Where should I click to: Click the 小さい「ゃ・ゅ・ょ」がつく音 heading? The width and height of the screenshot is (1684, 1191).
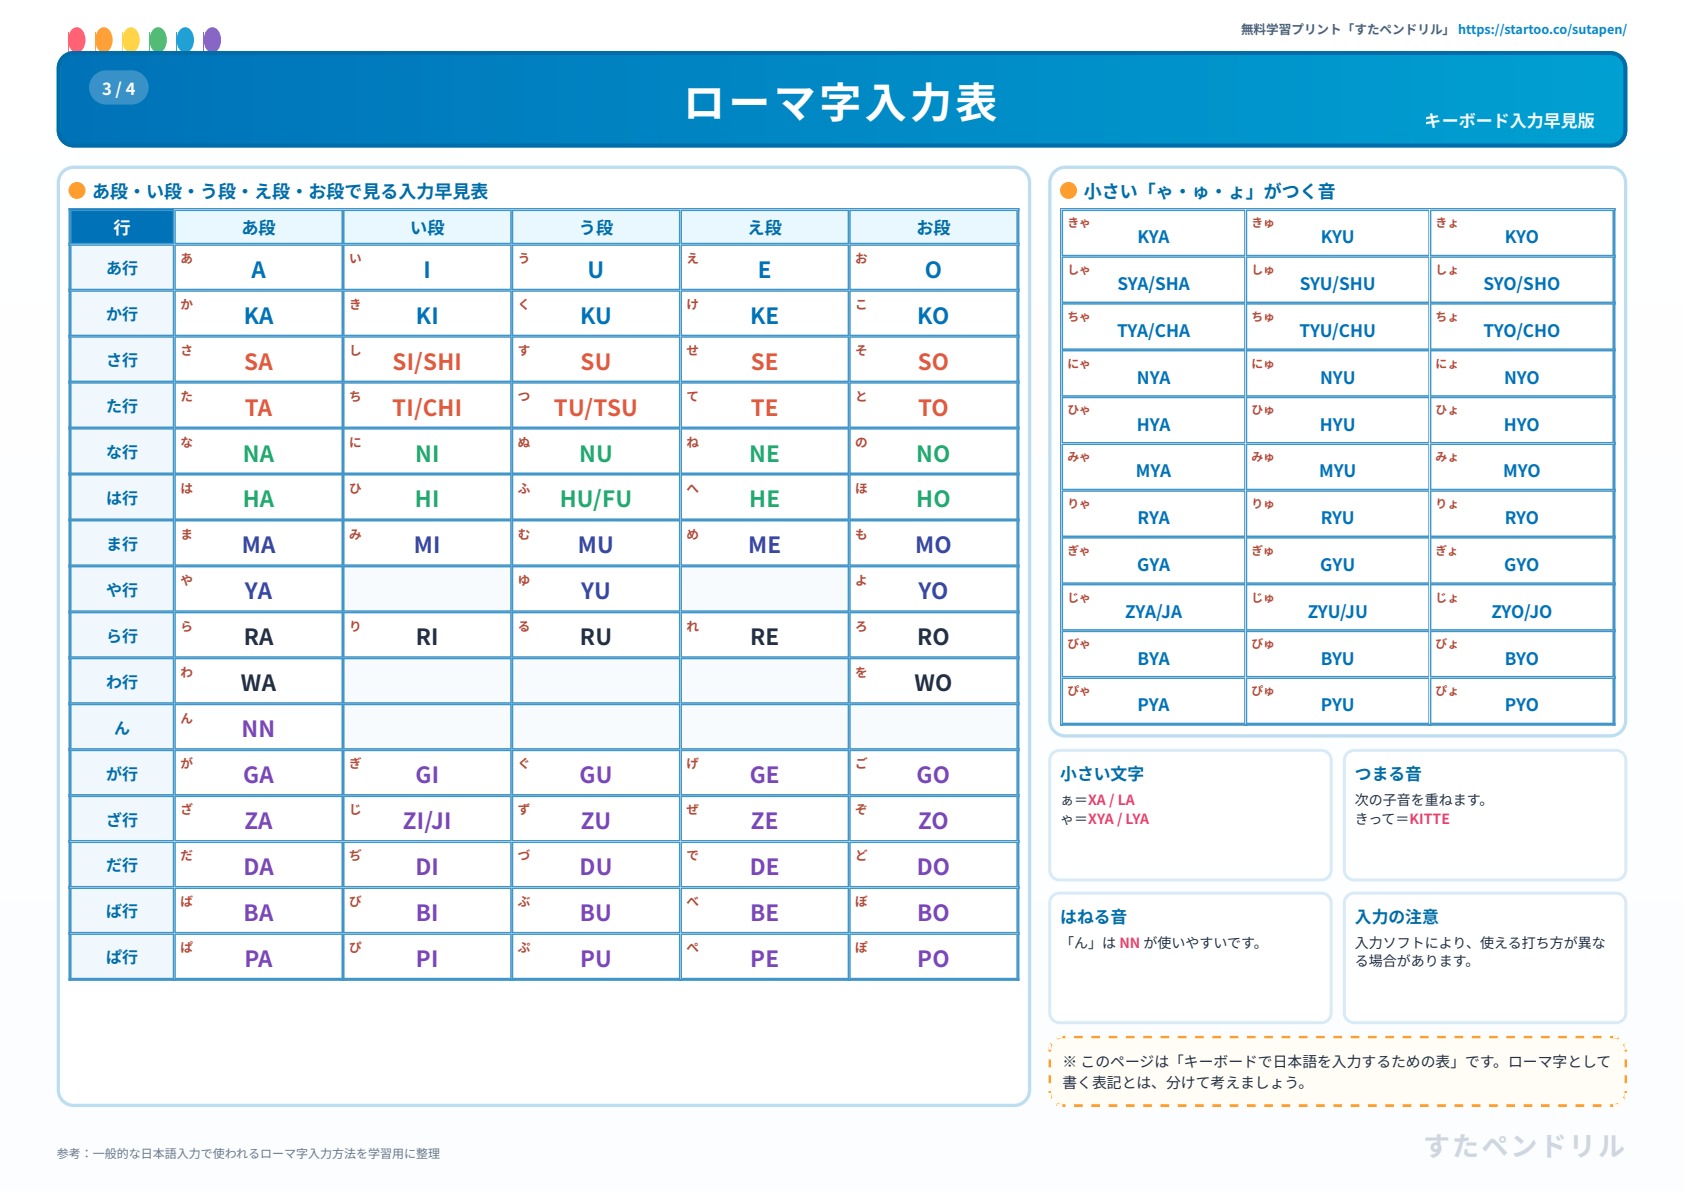tap(1209, 191)
